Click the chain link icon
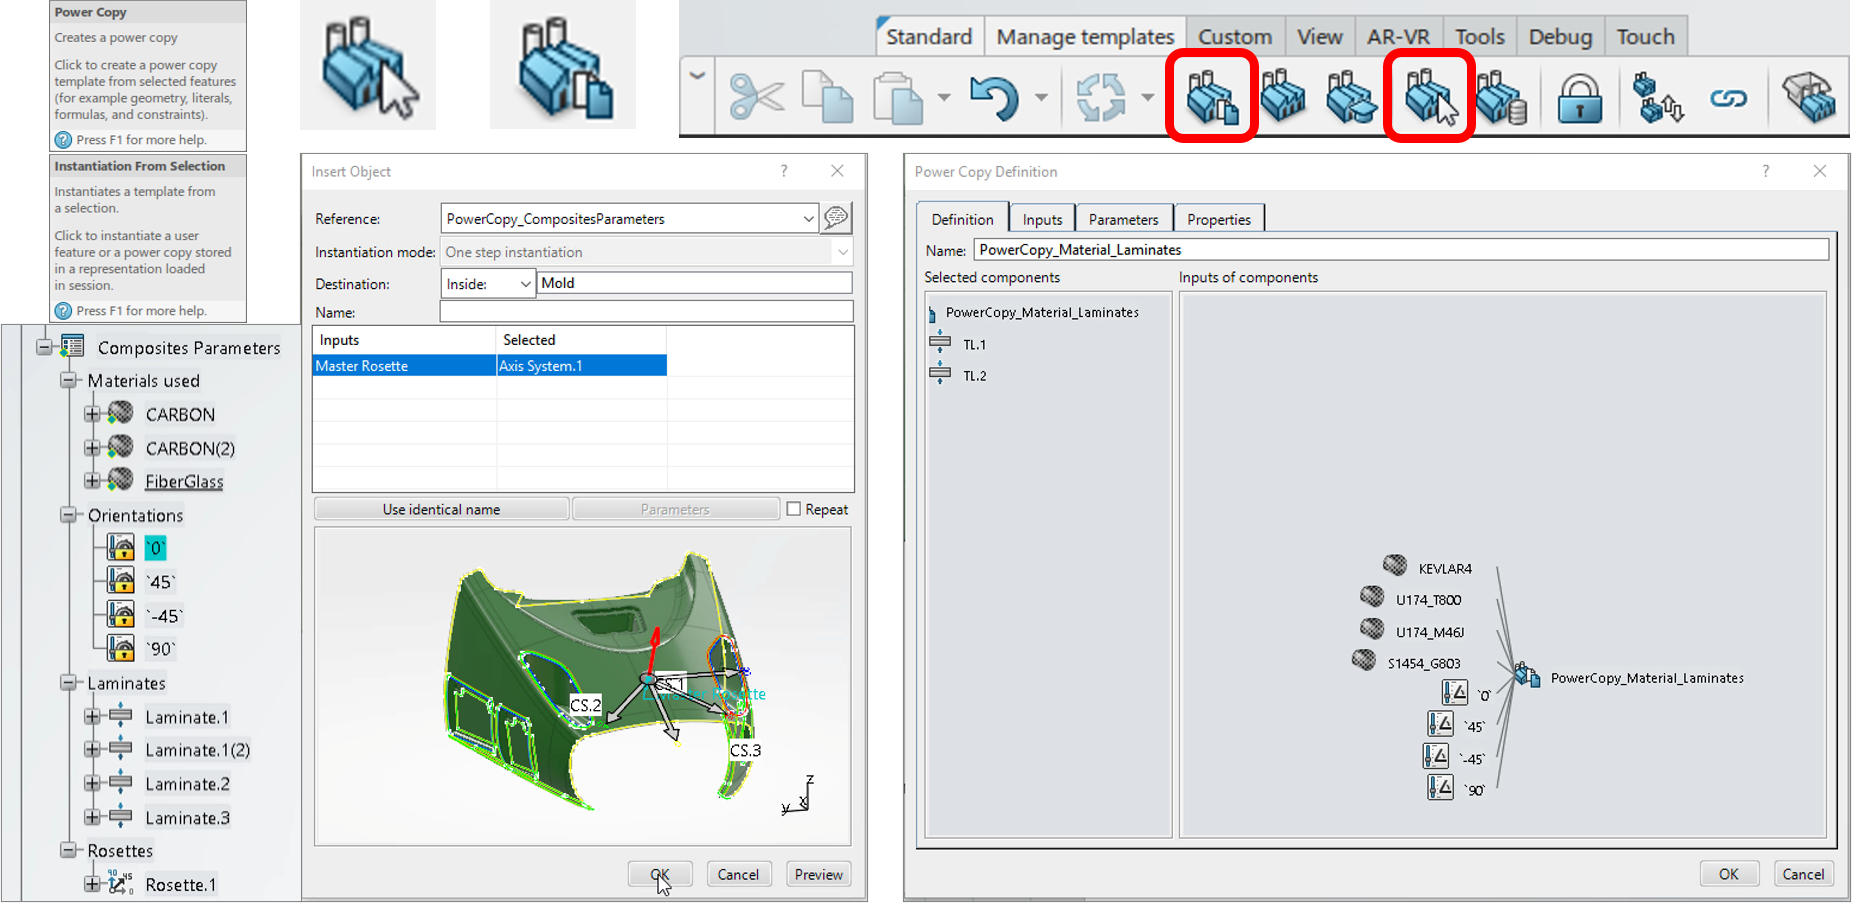 pyautogui.click(x=1728, y=98)
